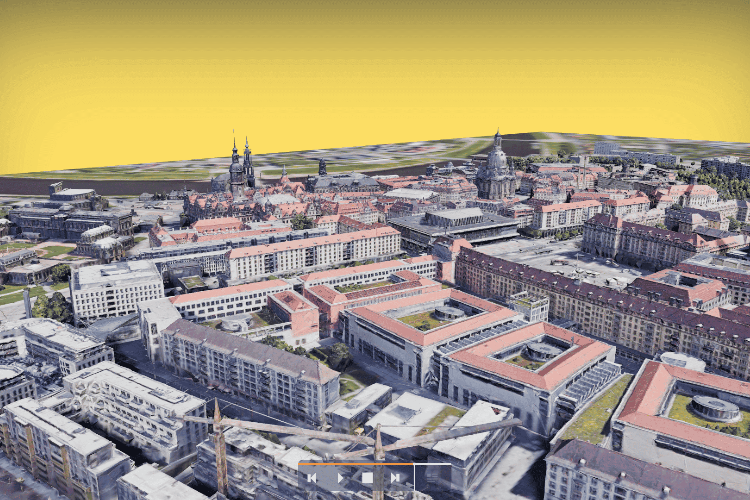
Task: Select the large domed church building
Action: point(495,172)
